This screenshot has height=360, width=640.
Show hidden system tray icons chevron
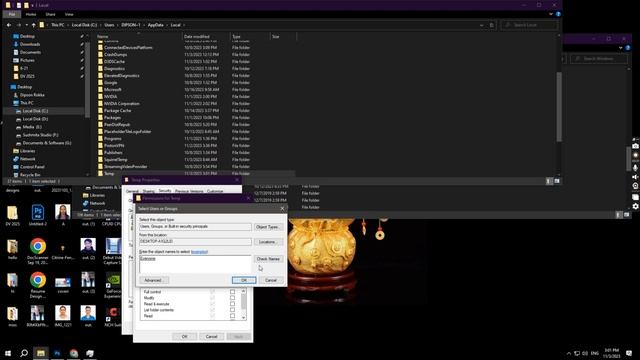569,353
